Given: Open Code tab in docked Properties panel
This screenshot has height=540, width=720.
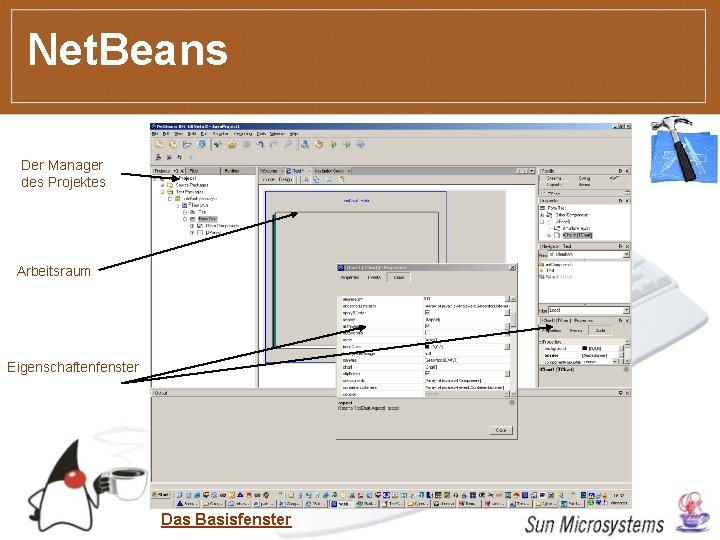Looking at the screenshot, I should coord(601,331).
